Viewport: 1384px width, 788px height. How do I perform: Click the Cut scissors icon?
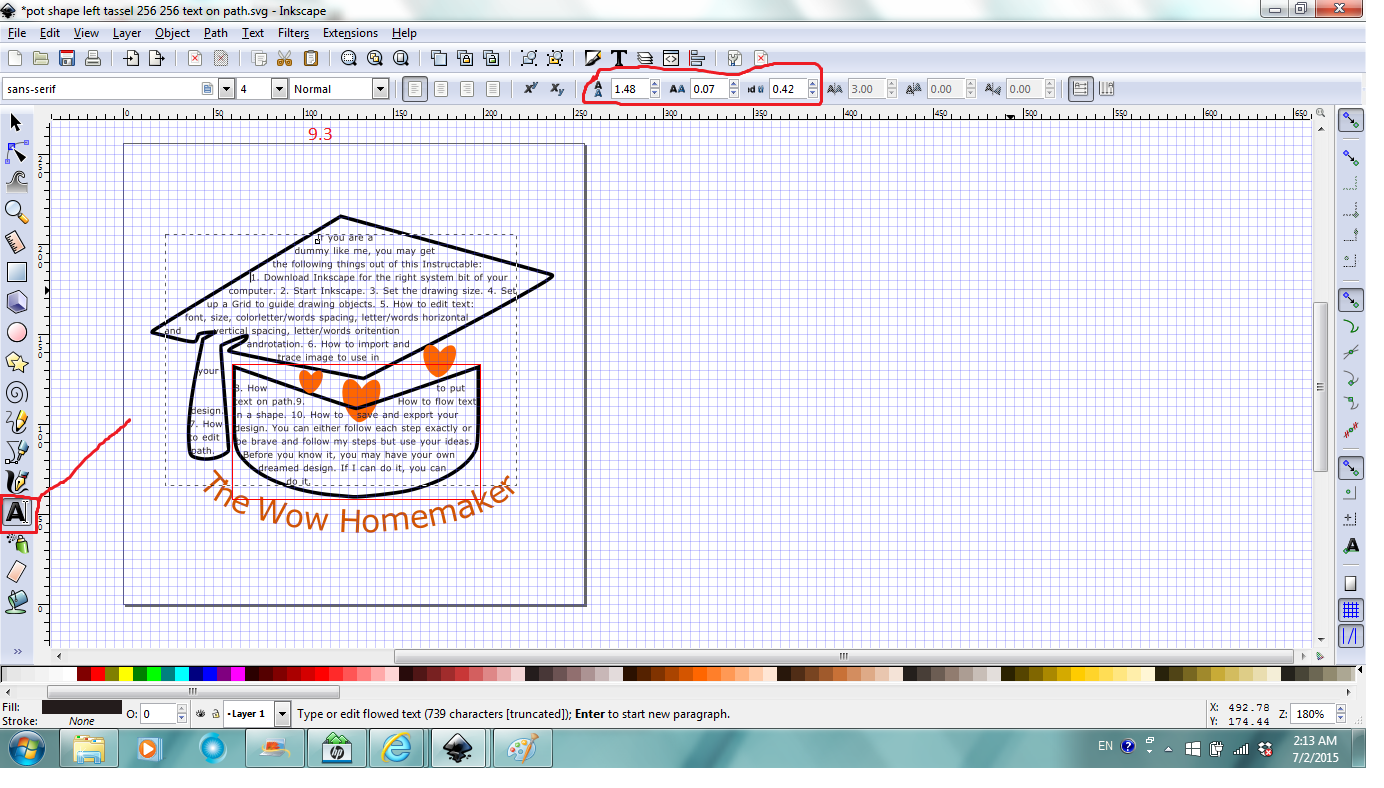point(284,58)
